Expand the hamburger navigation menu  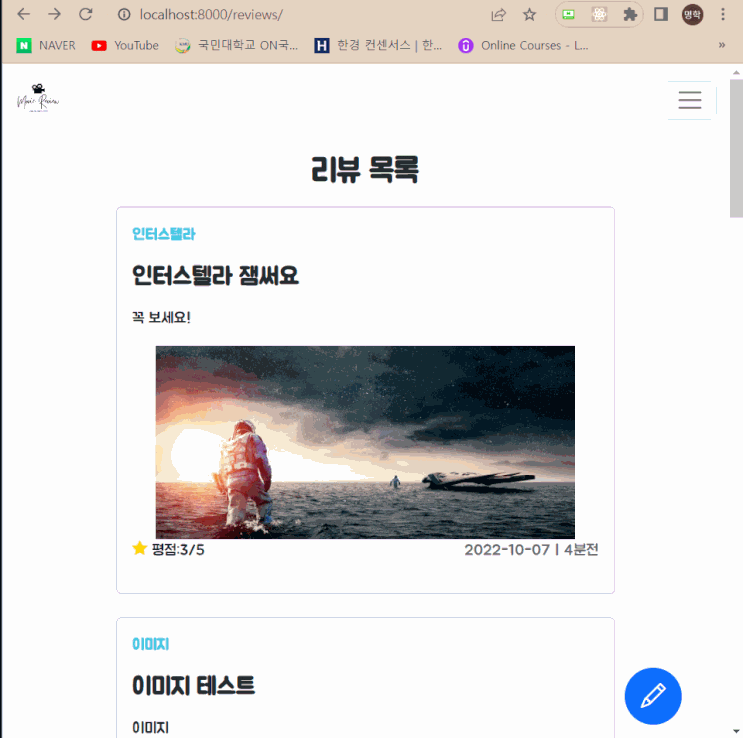(x=689, y=100)
